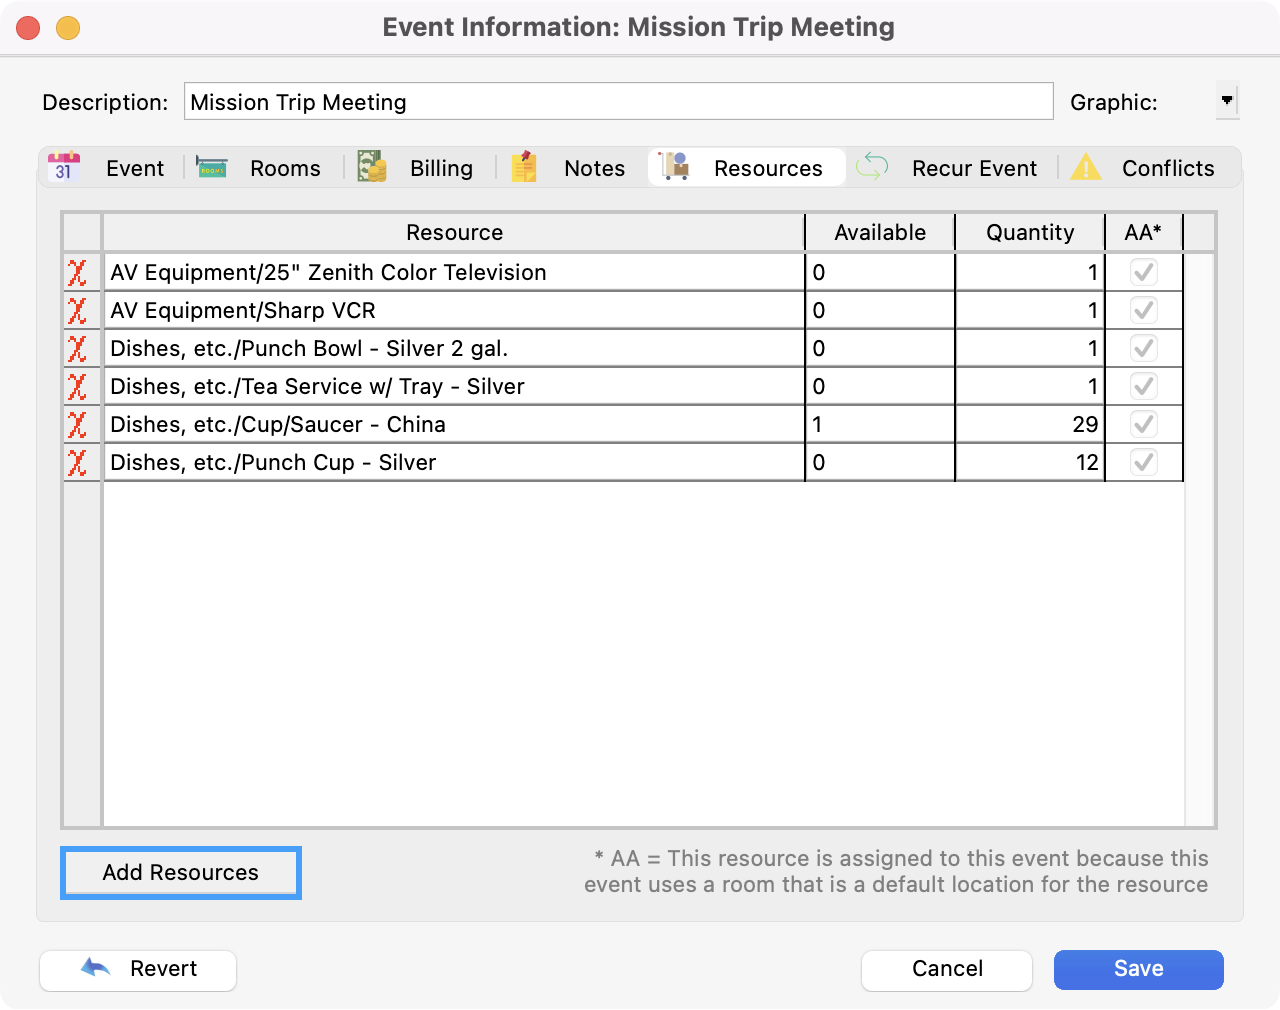Image resolution: width=1280 pixels, height=1010 pixels.
Task: Go to the Recur Event tab
Action: click(x=948, y=168)
